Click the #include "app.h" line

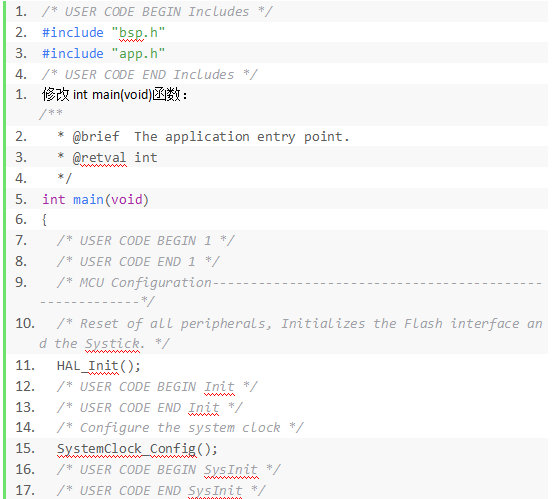[x=103, y=54]
